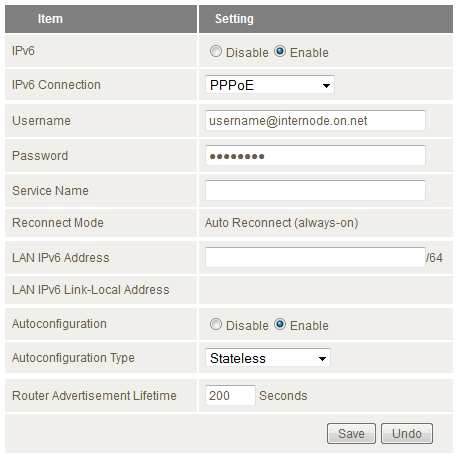Screen dimensions: 458x460
Task: Select Autoconfiguration Disable radio button
Action: [x=216, y=324]
